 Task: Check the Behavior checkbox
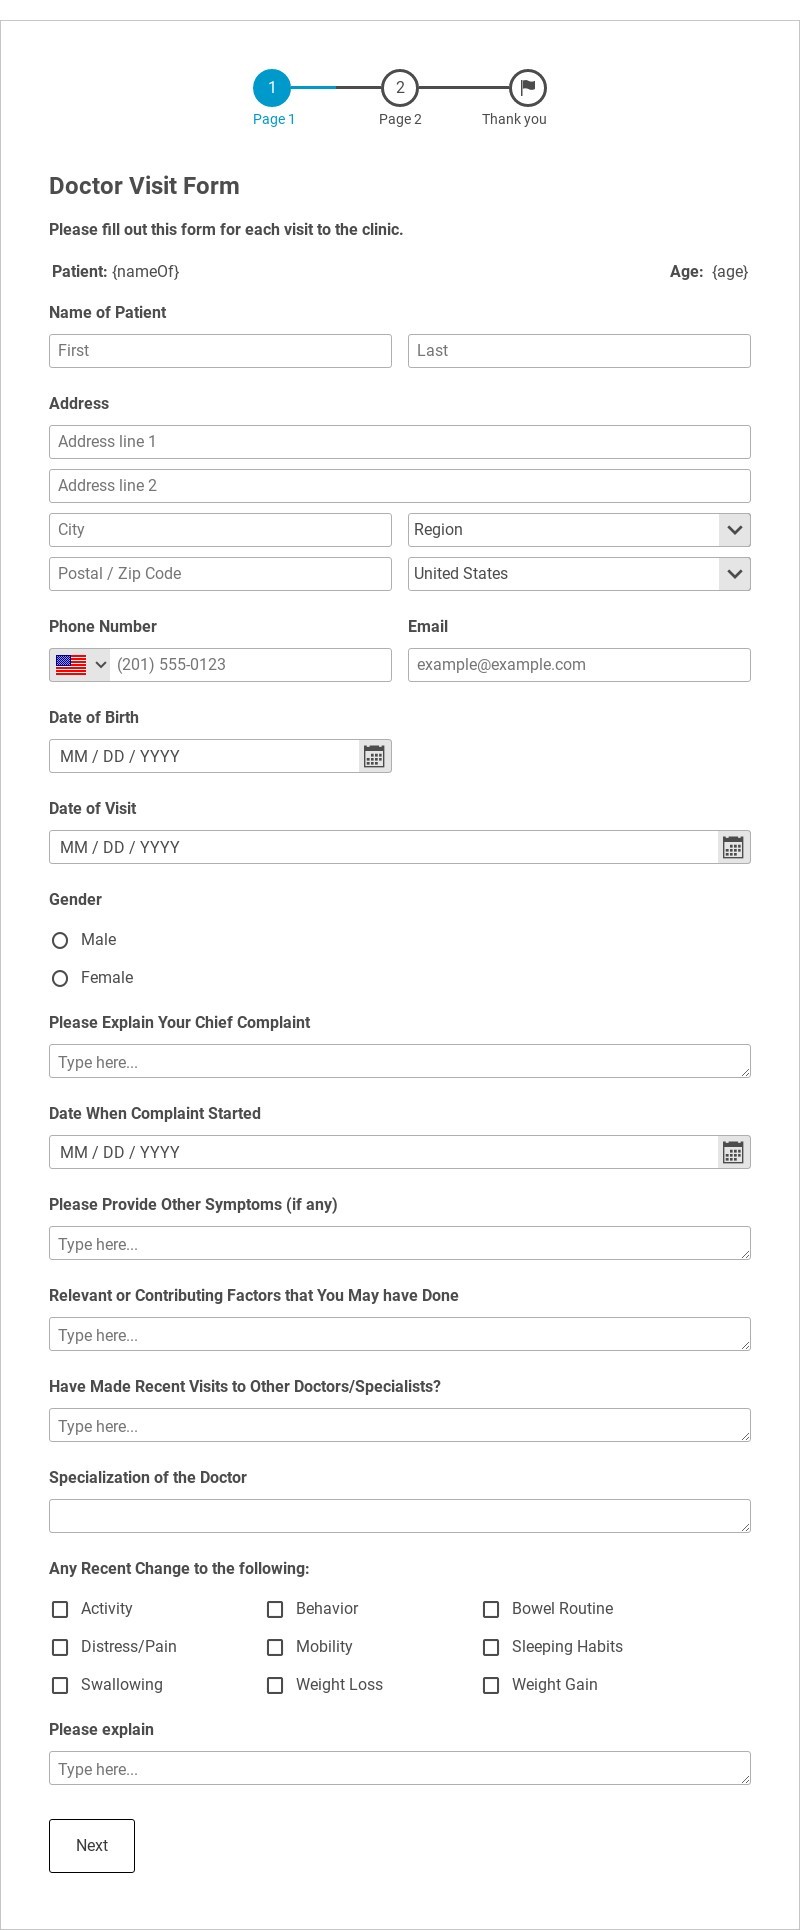click(x=275, y=1609)
